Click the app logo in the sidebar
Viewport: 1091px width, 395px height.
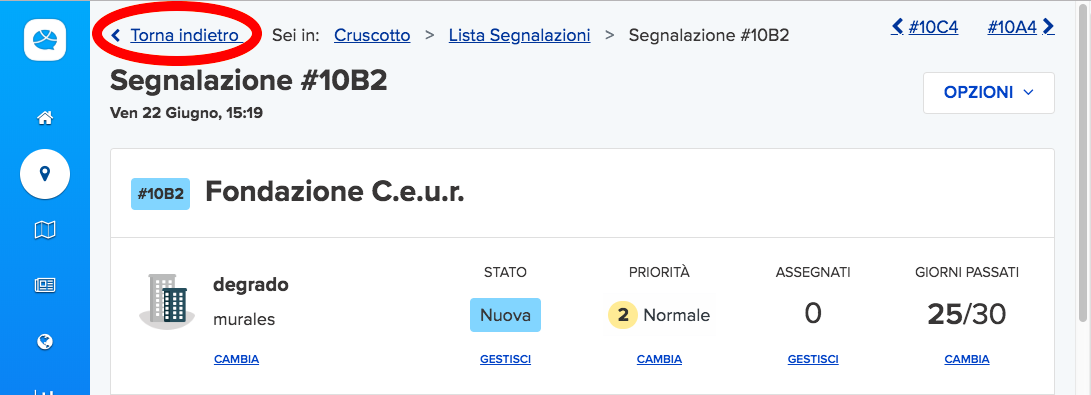pos(45,40)
